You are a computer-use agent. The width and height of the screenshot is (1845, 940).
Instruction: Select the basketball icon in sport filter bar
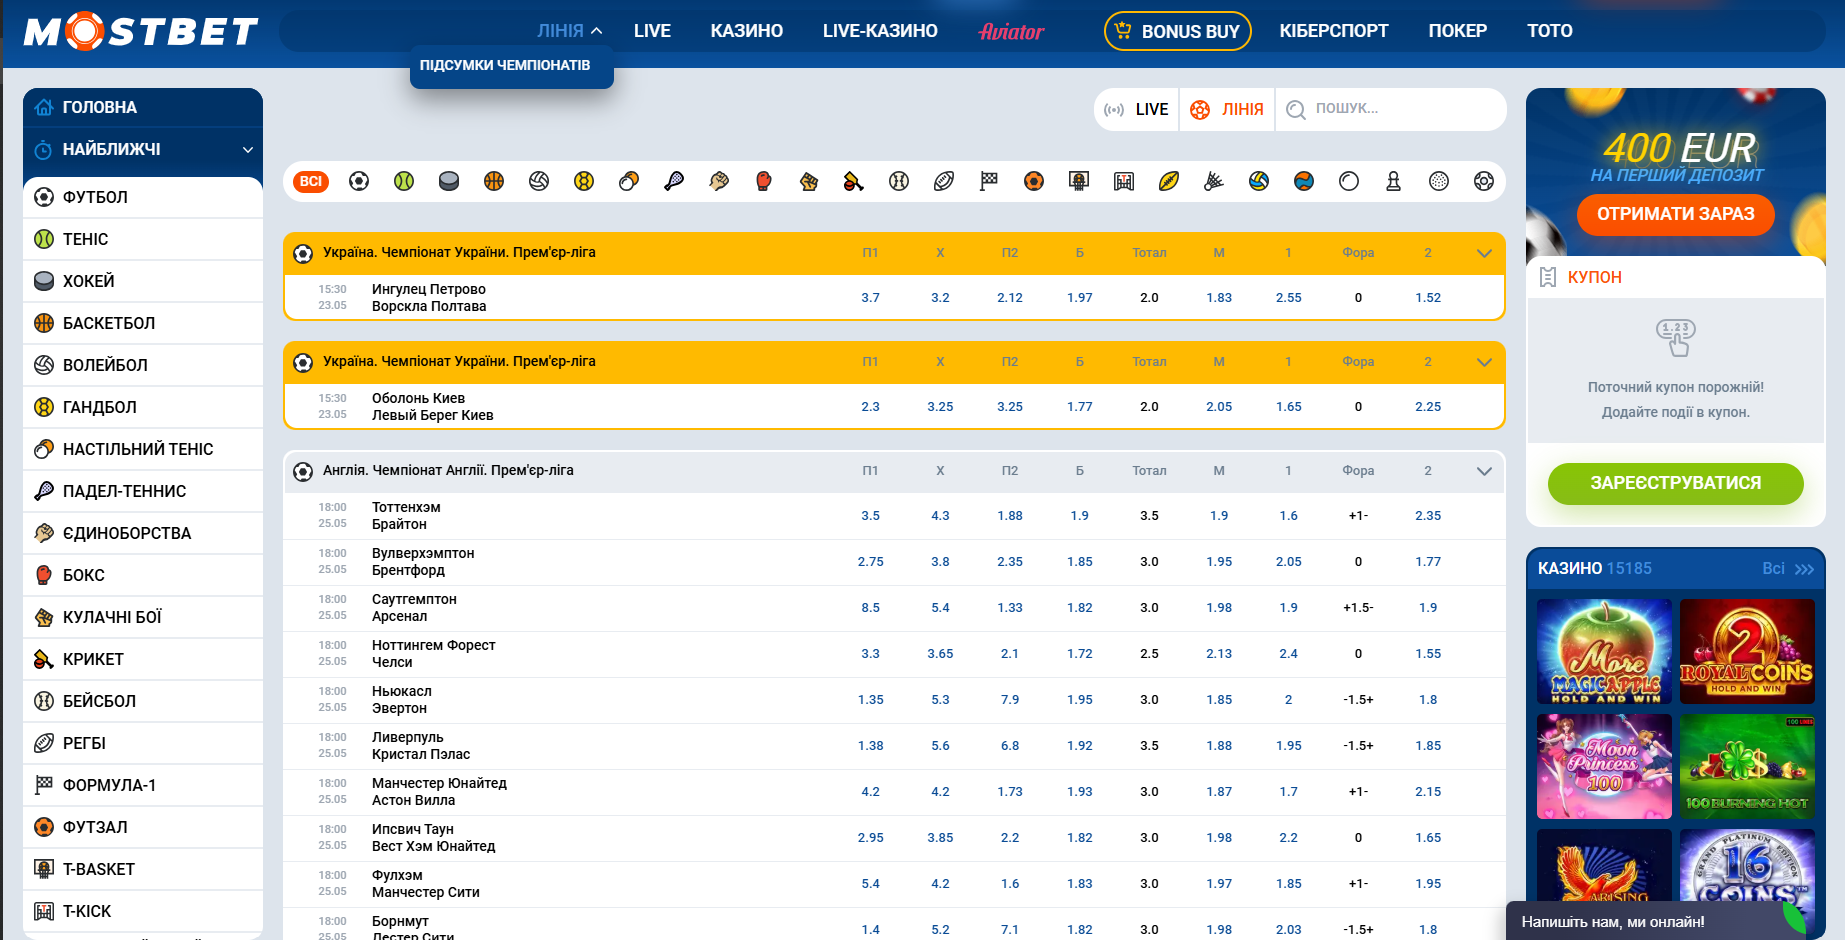pos(494,181)
